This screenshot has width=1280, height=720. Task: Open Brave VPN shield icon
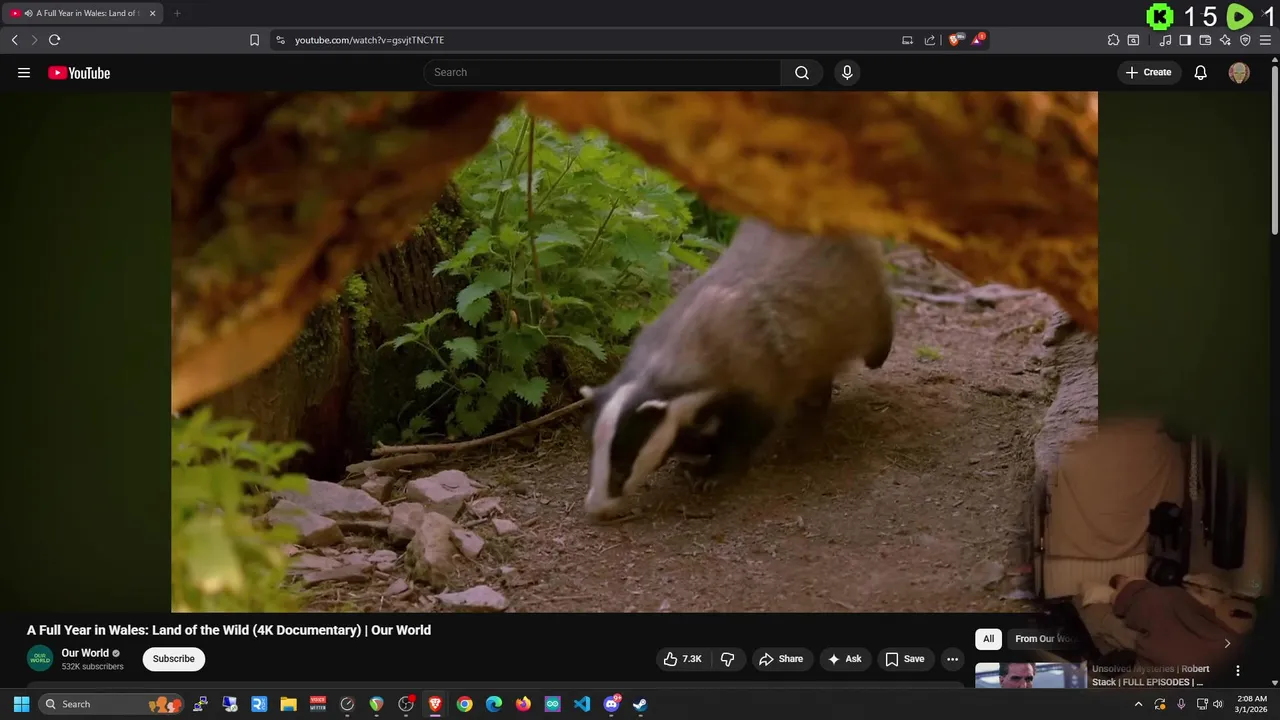pyautogui.click(x=1245, y=40)
